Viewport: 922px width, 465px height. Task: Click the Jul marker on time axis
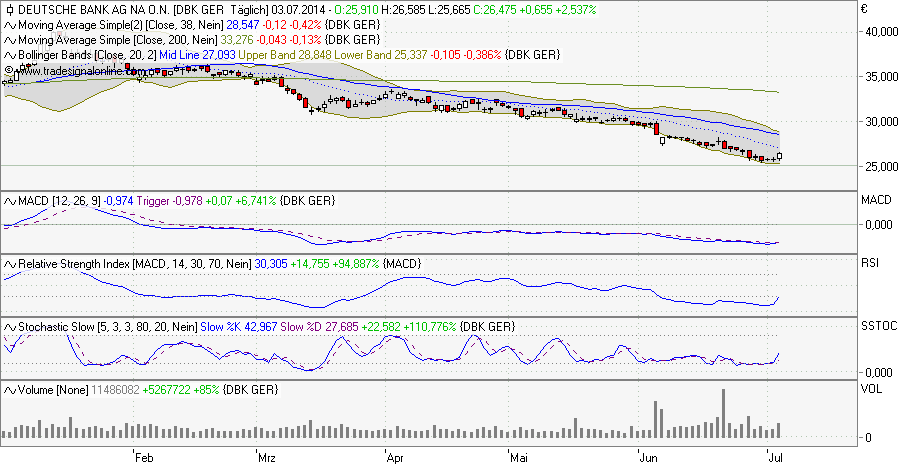pyautogui.click(x=777, y=457)
